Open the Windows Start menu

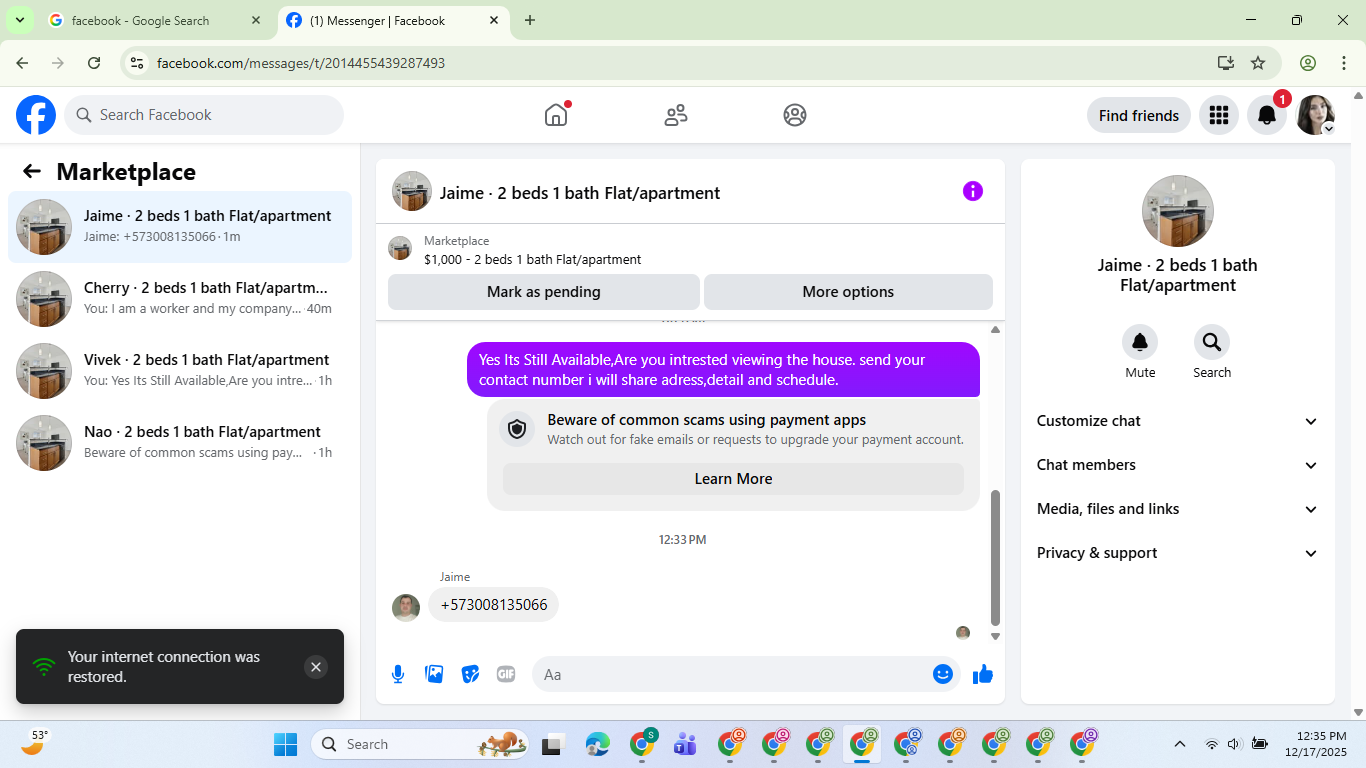click(286, 744)
